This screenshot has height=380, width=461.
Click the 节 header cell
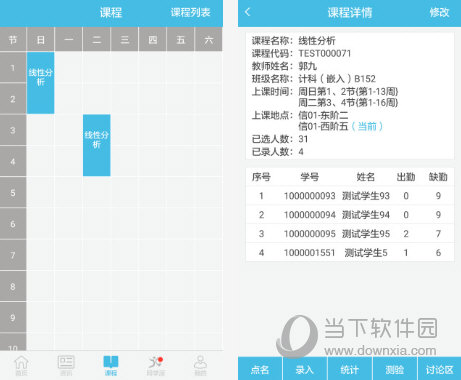click(x=13, y=40)
